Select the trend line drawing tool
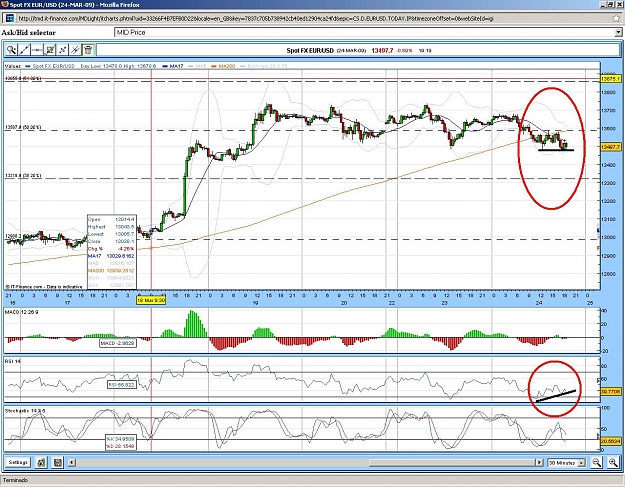Viewport: 625px width, 487px height. [x=24, y=50]
